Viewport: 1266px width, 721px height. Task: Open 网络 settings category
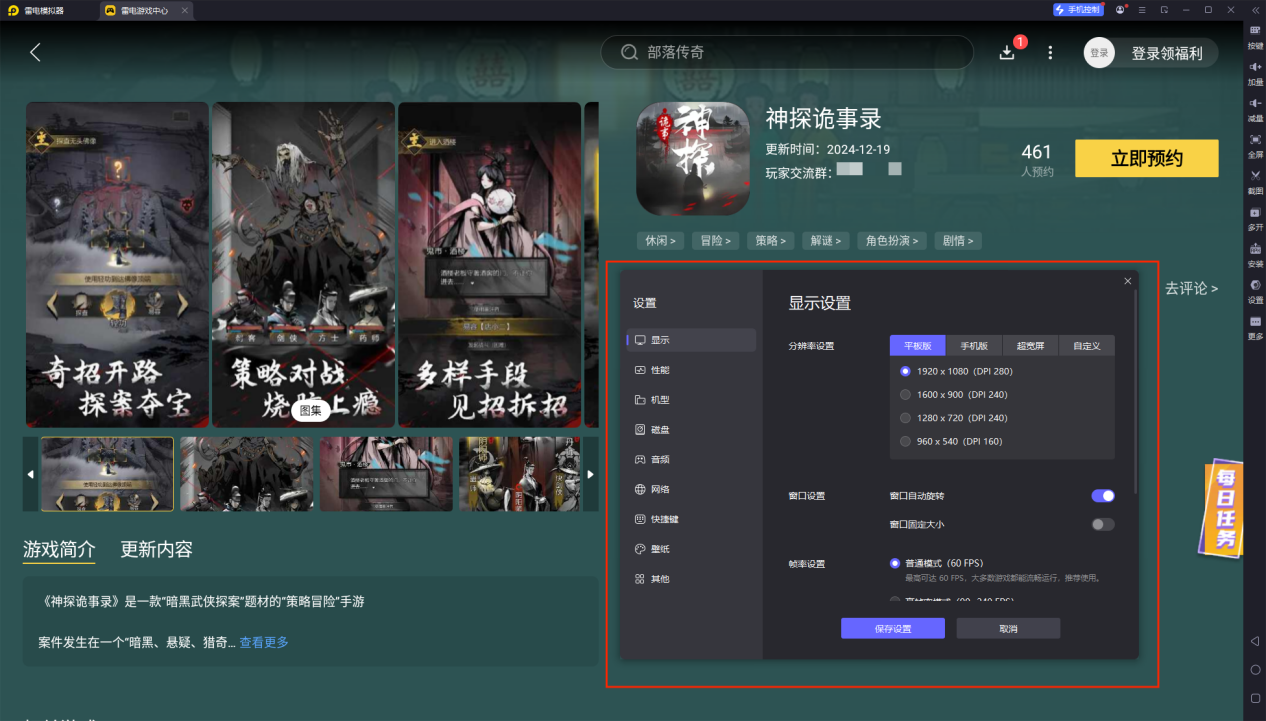[x=691, y=490]
